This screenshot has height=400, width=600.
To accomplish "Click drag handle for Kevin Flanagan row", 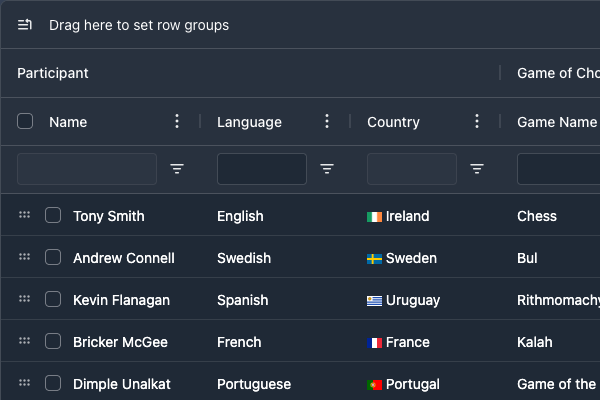I will point(25,299).
